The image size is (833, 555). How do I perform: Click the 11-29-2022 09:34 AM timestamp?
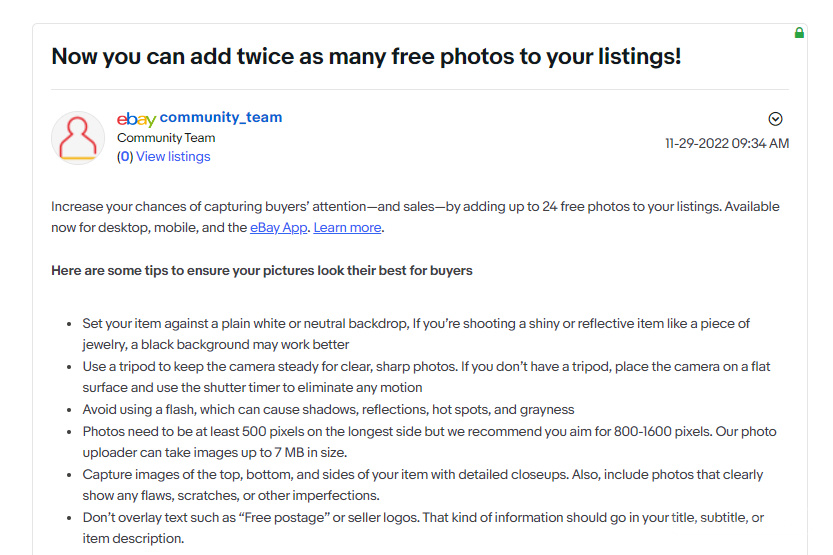(x=727, y=144)
